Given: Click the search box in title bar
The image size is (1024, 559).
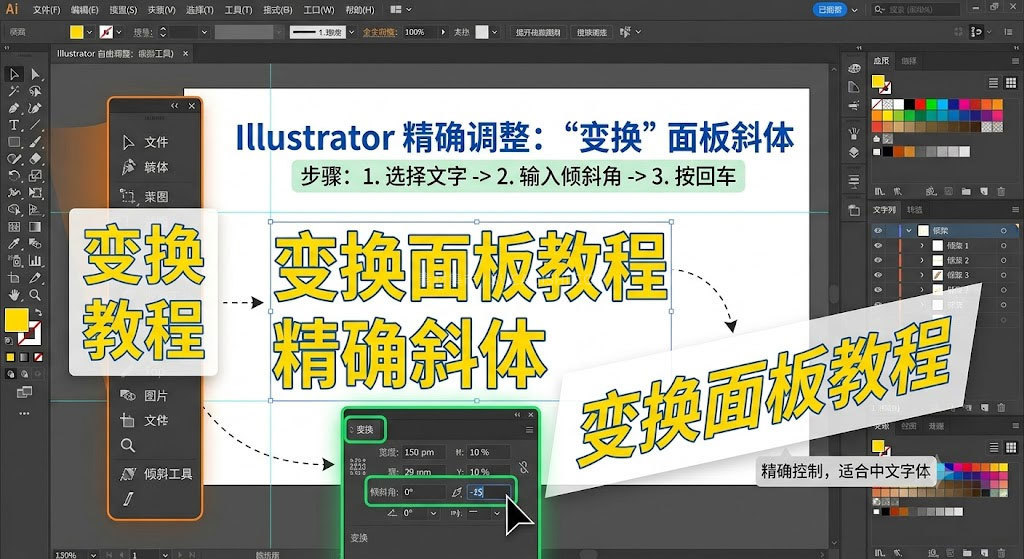Looking at the screenshot, I should tap(916, 10).
